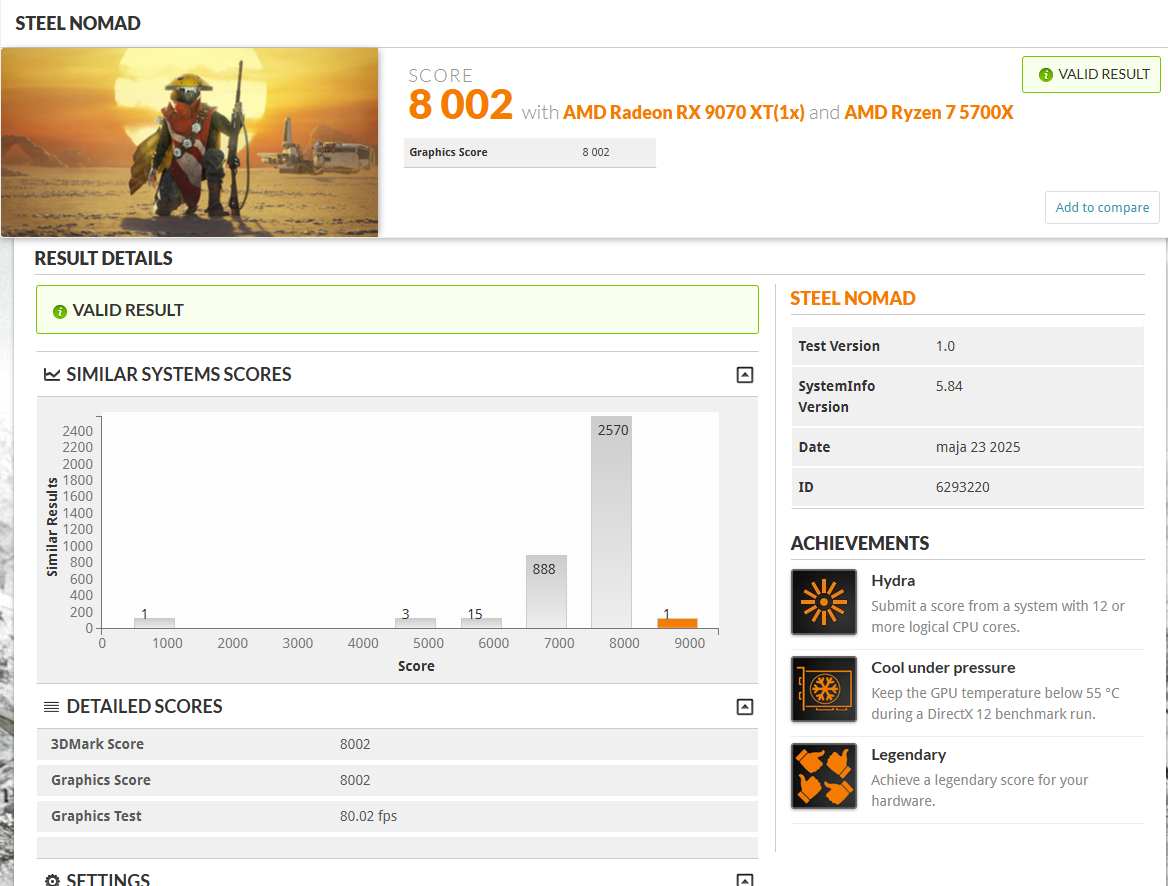Click the Legendary achievement icon

[x=824, y=776]
